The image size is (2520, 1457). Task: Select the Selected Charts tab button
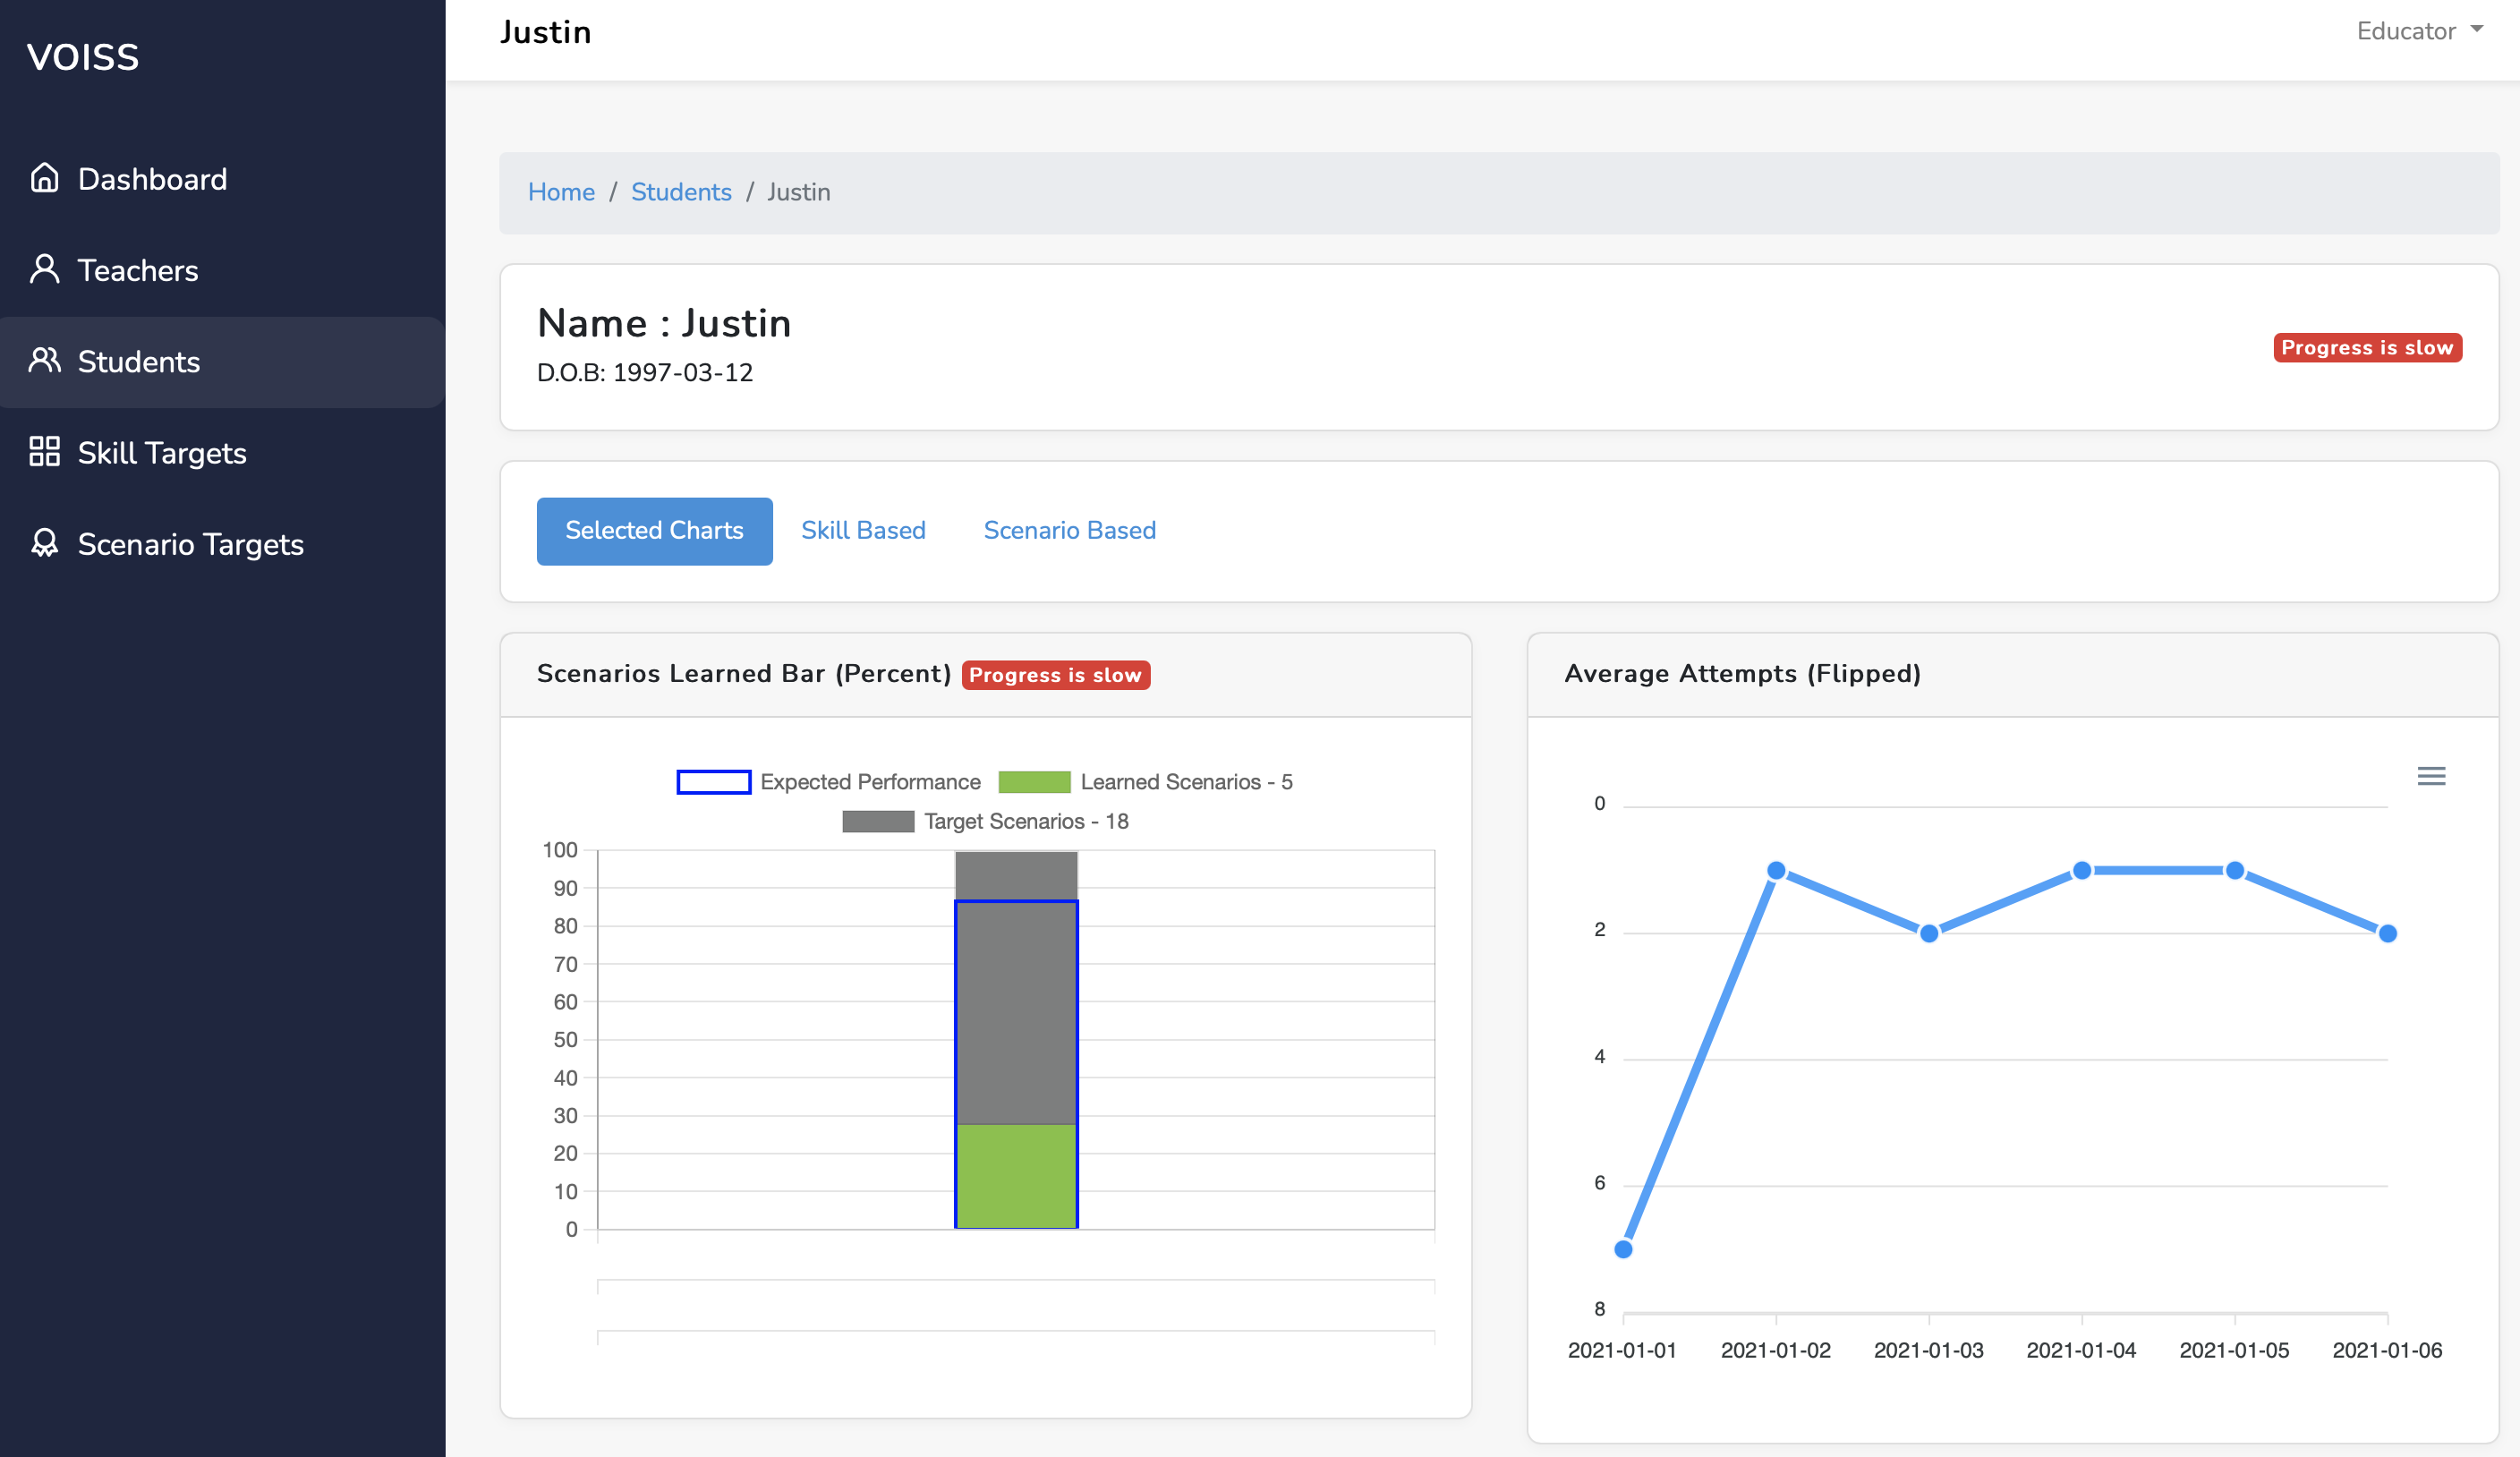(654, 530)
